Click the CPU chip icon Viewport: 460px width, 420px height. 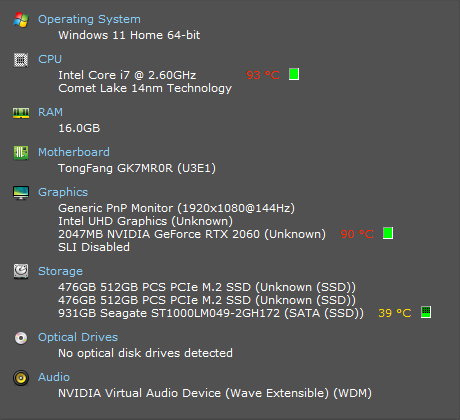pyautogui.click(x=21, y=60)
